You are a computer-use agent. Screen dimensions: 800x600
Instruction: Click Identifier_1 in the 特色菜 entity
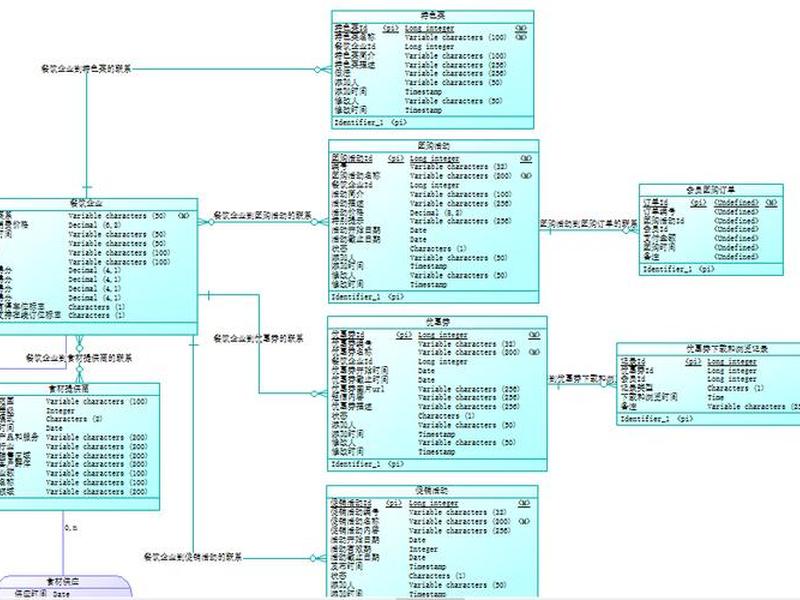pyautogui.click(x=358, y=122)
